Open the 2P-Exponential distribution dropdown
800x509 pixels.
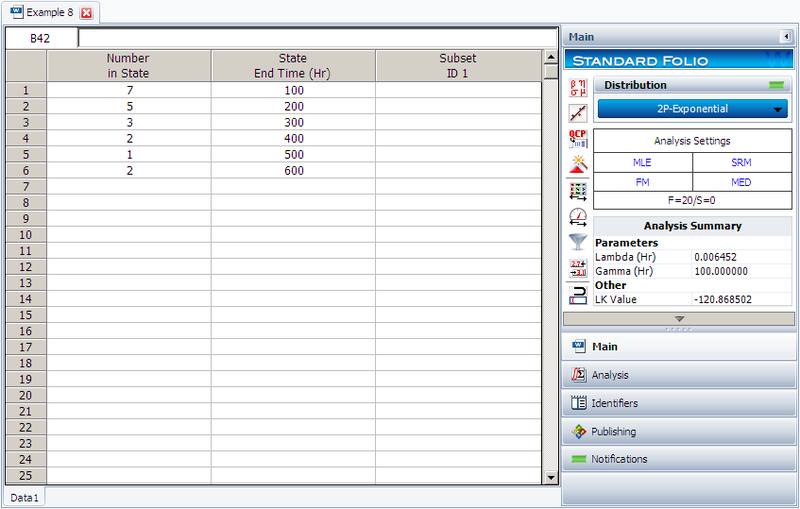(692, 109)
